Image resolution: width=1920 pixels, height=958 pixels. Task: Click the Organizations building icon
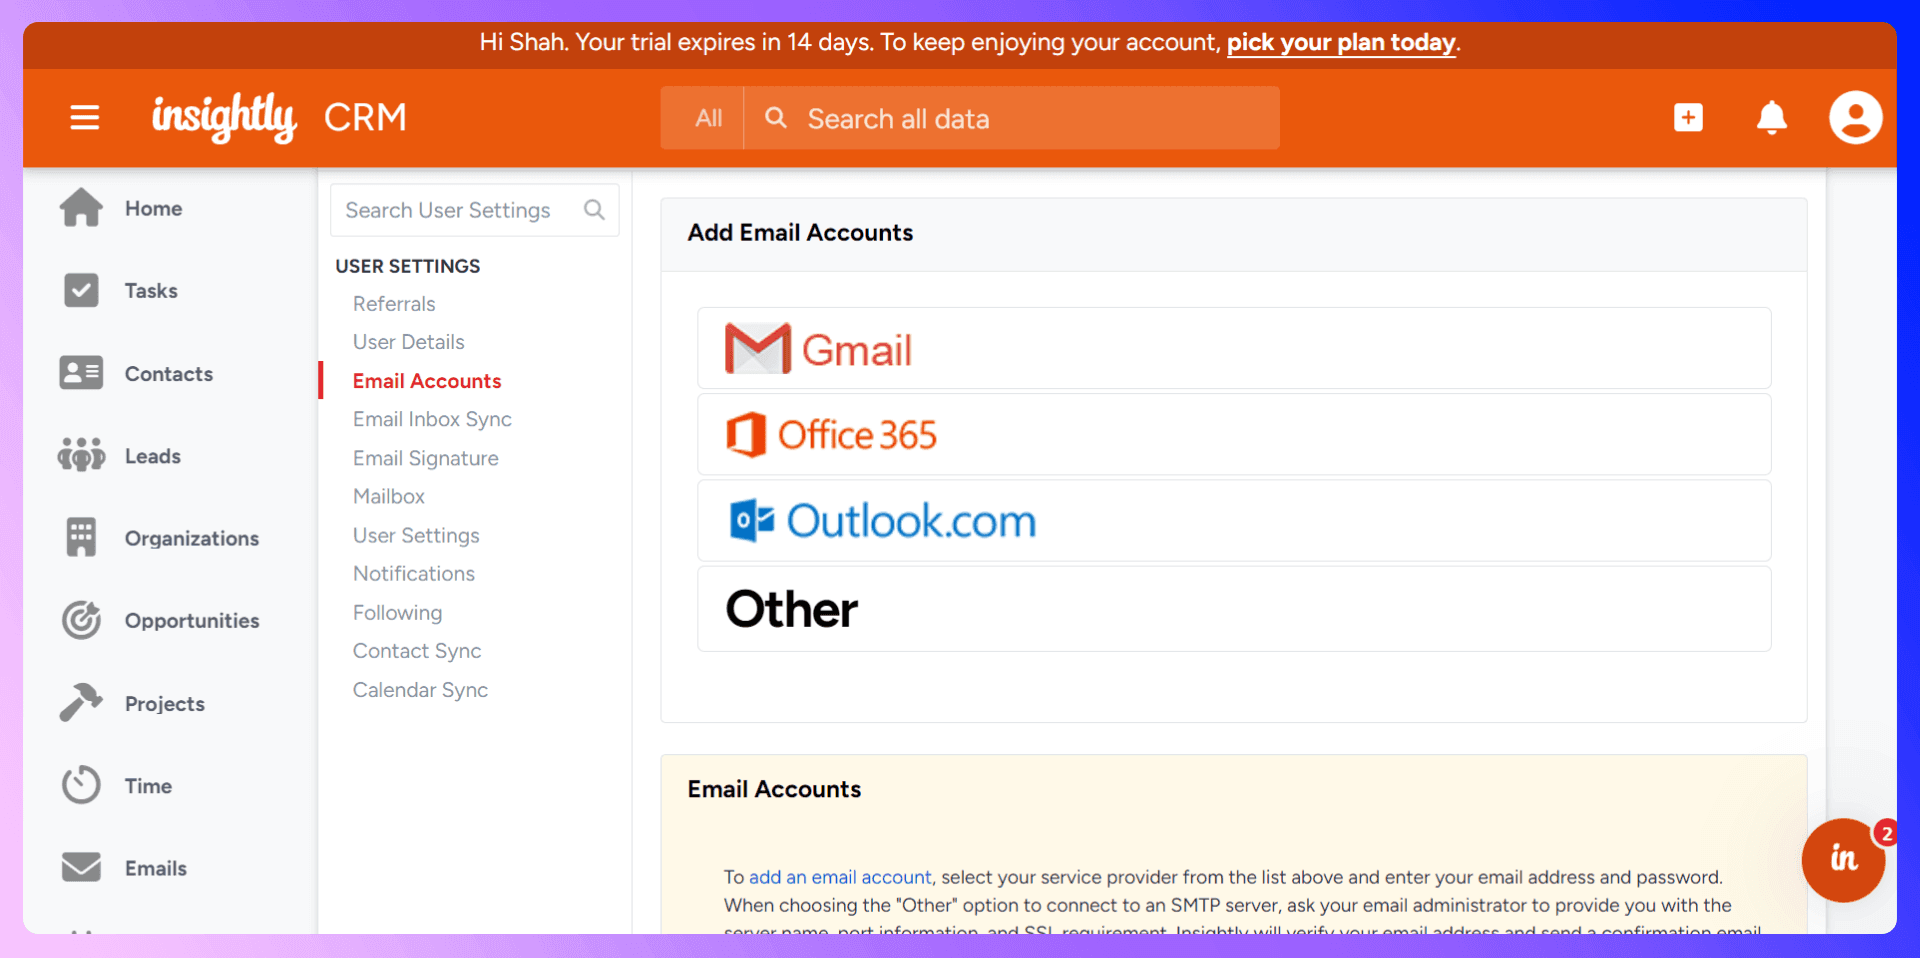click(81, 538)
